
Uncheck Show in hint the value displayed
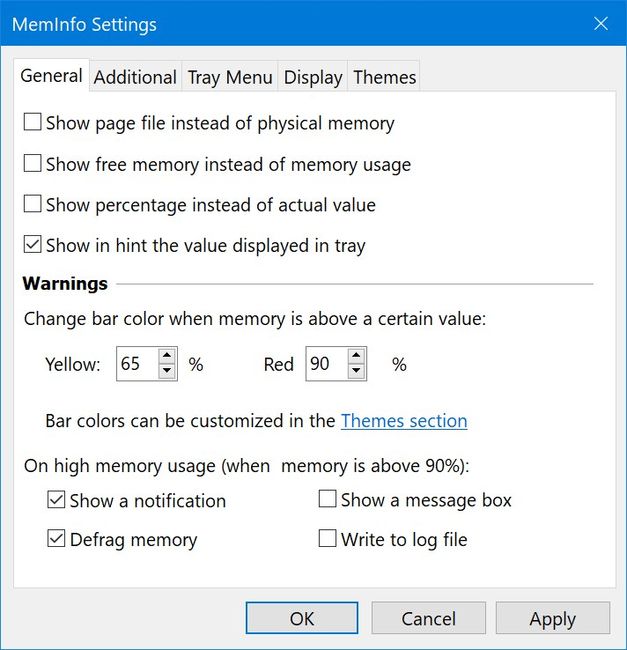point(33,245)
